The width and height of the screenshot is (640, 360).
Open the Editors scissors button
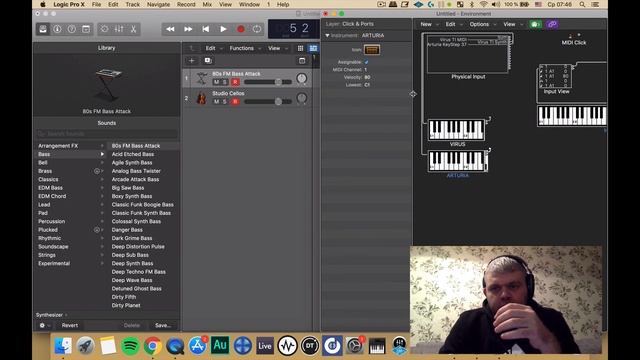[x=133, y=29]
